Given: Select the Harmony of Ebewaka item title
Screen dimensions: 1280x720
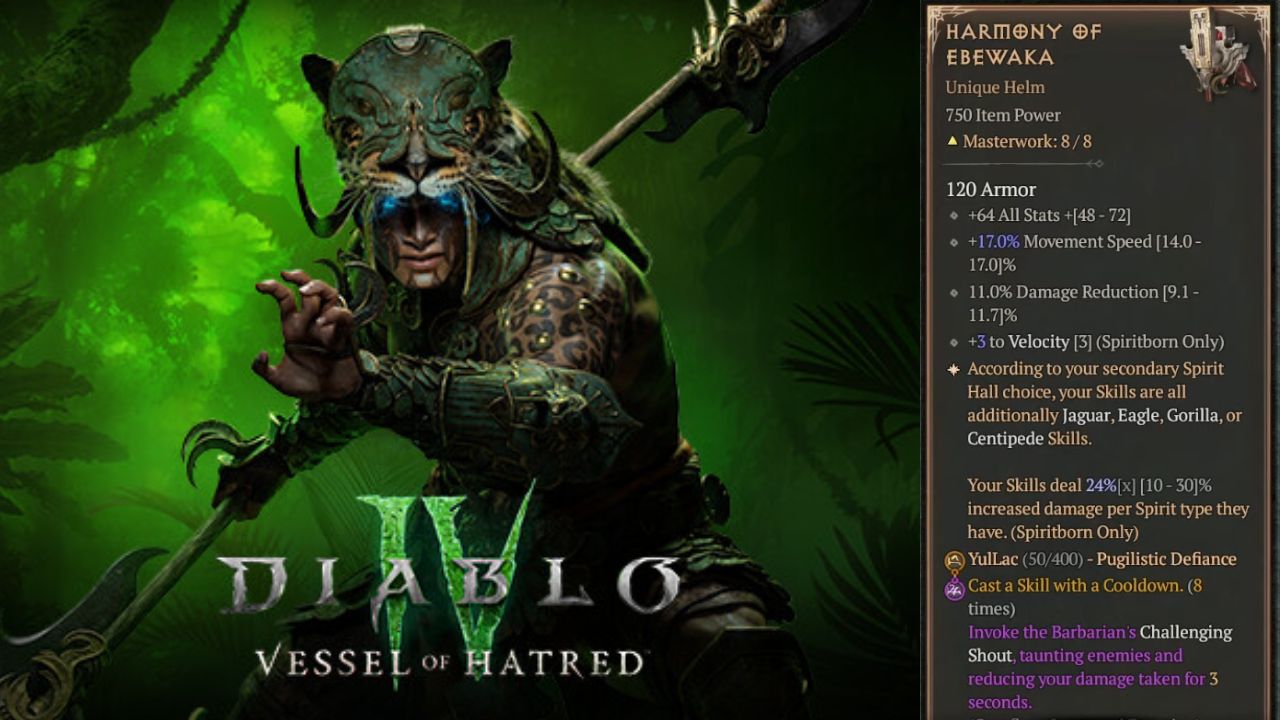Looking at the screenshot, I should [1023, 44].
